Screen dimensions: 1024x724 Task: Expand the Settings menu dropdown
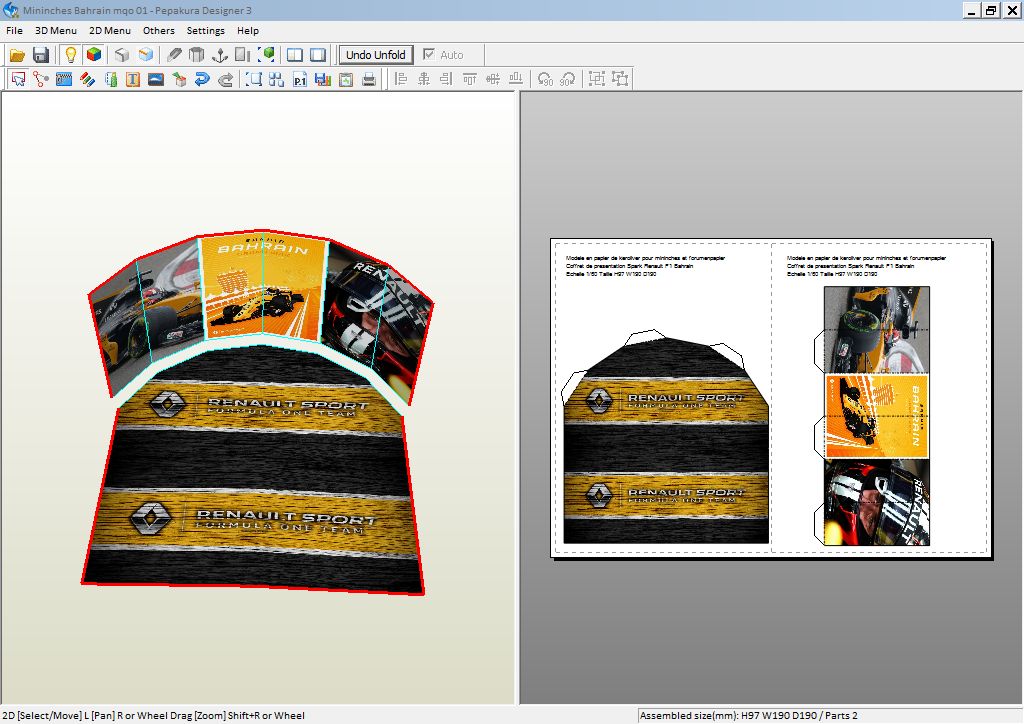(205, 31)
